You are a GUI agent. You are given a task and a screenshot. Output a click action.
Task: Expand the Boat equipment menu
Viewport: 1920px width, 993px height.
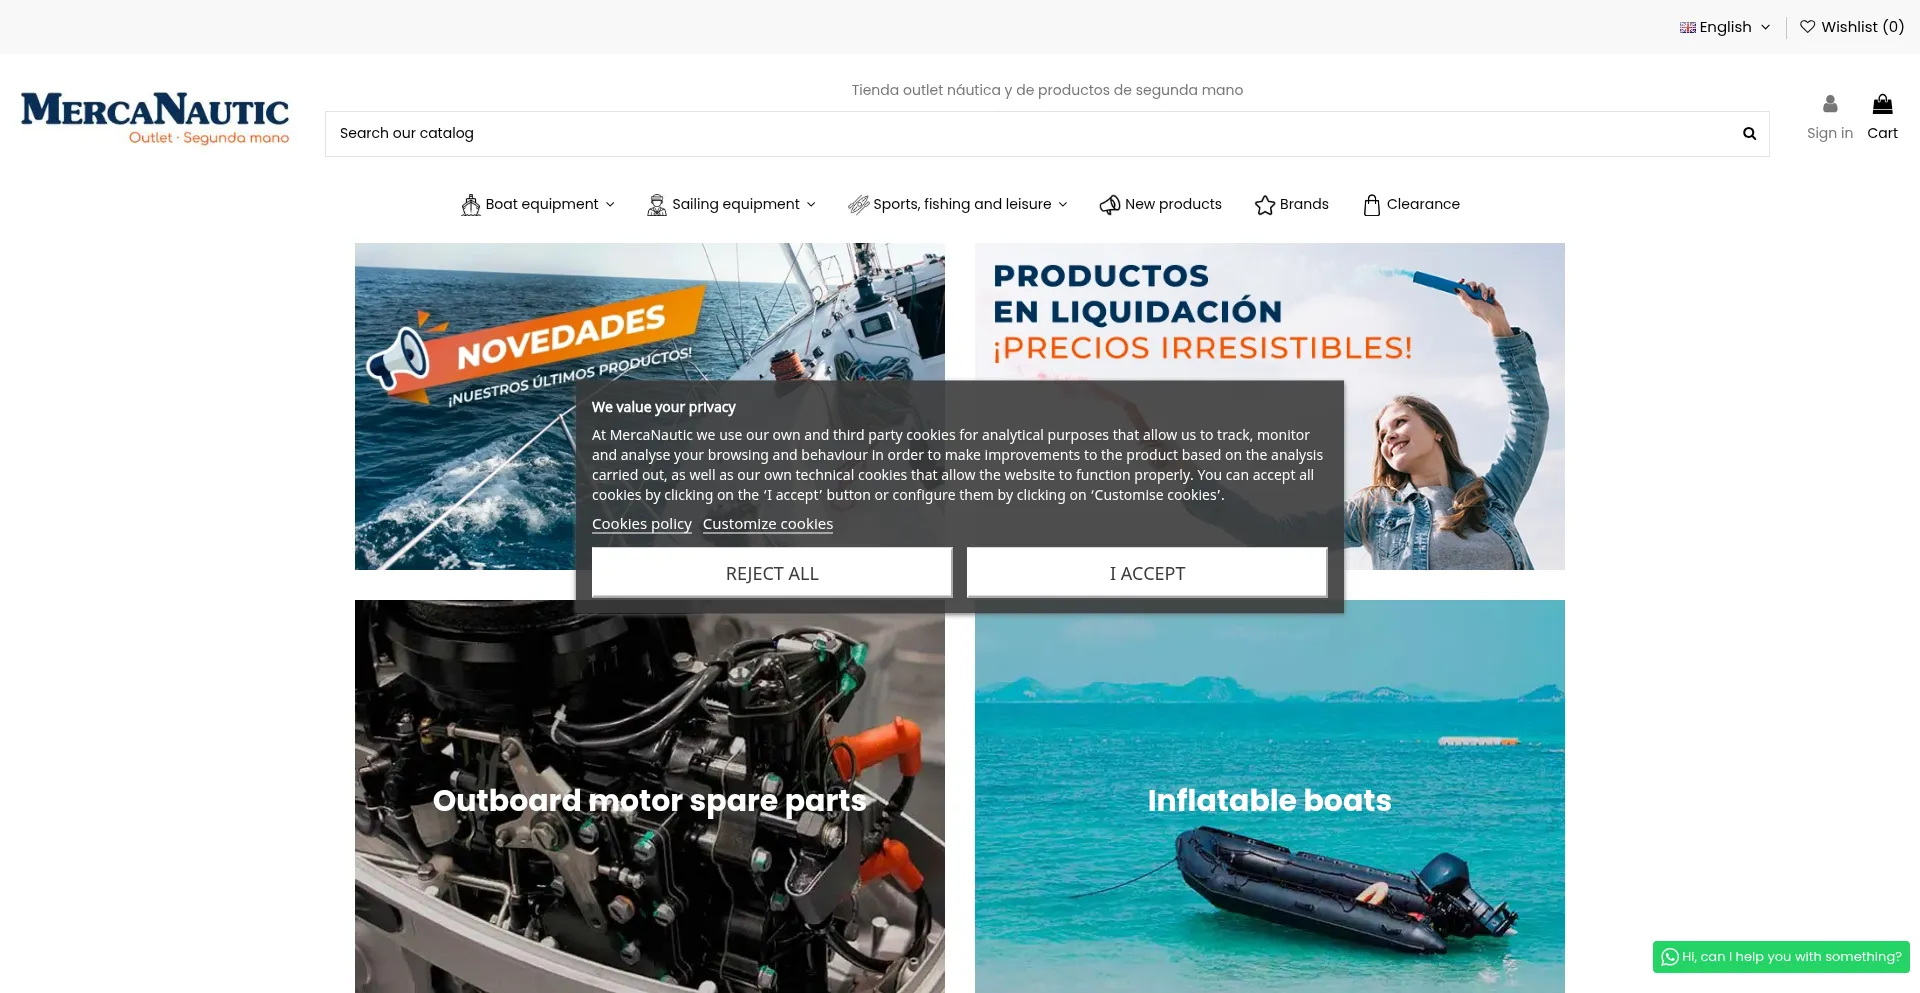coord(538,205)
